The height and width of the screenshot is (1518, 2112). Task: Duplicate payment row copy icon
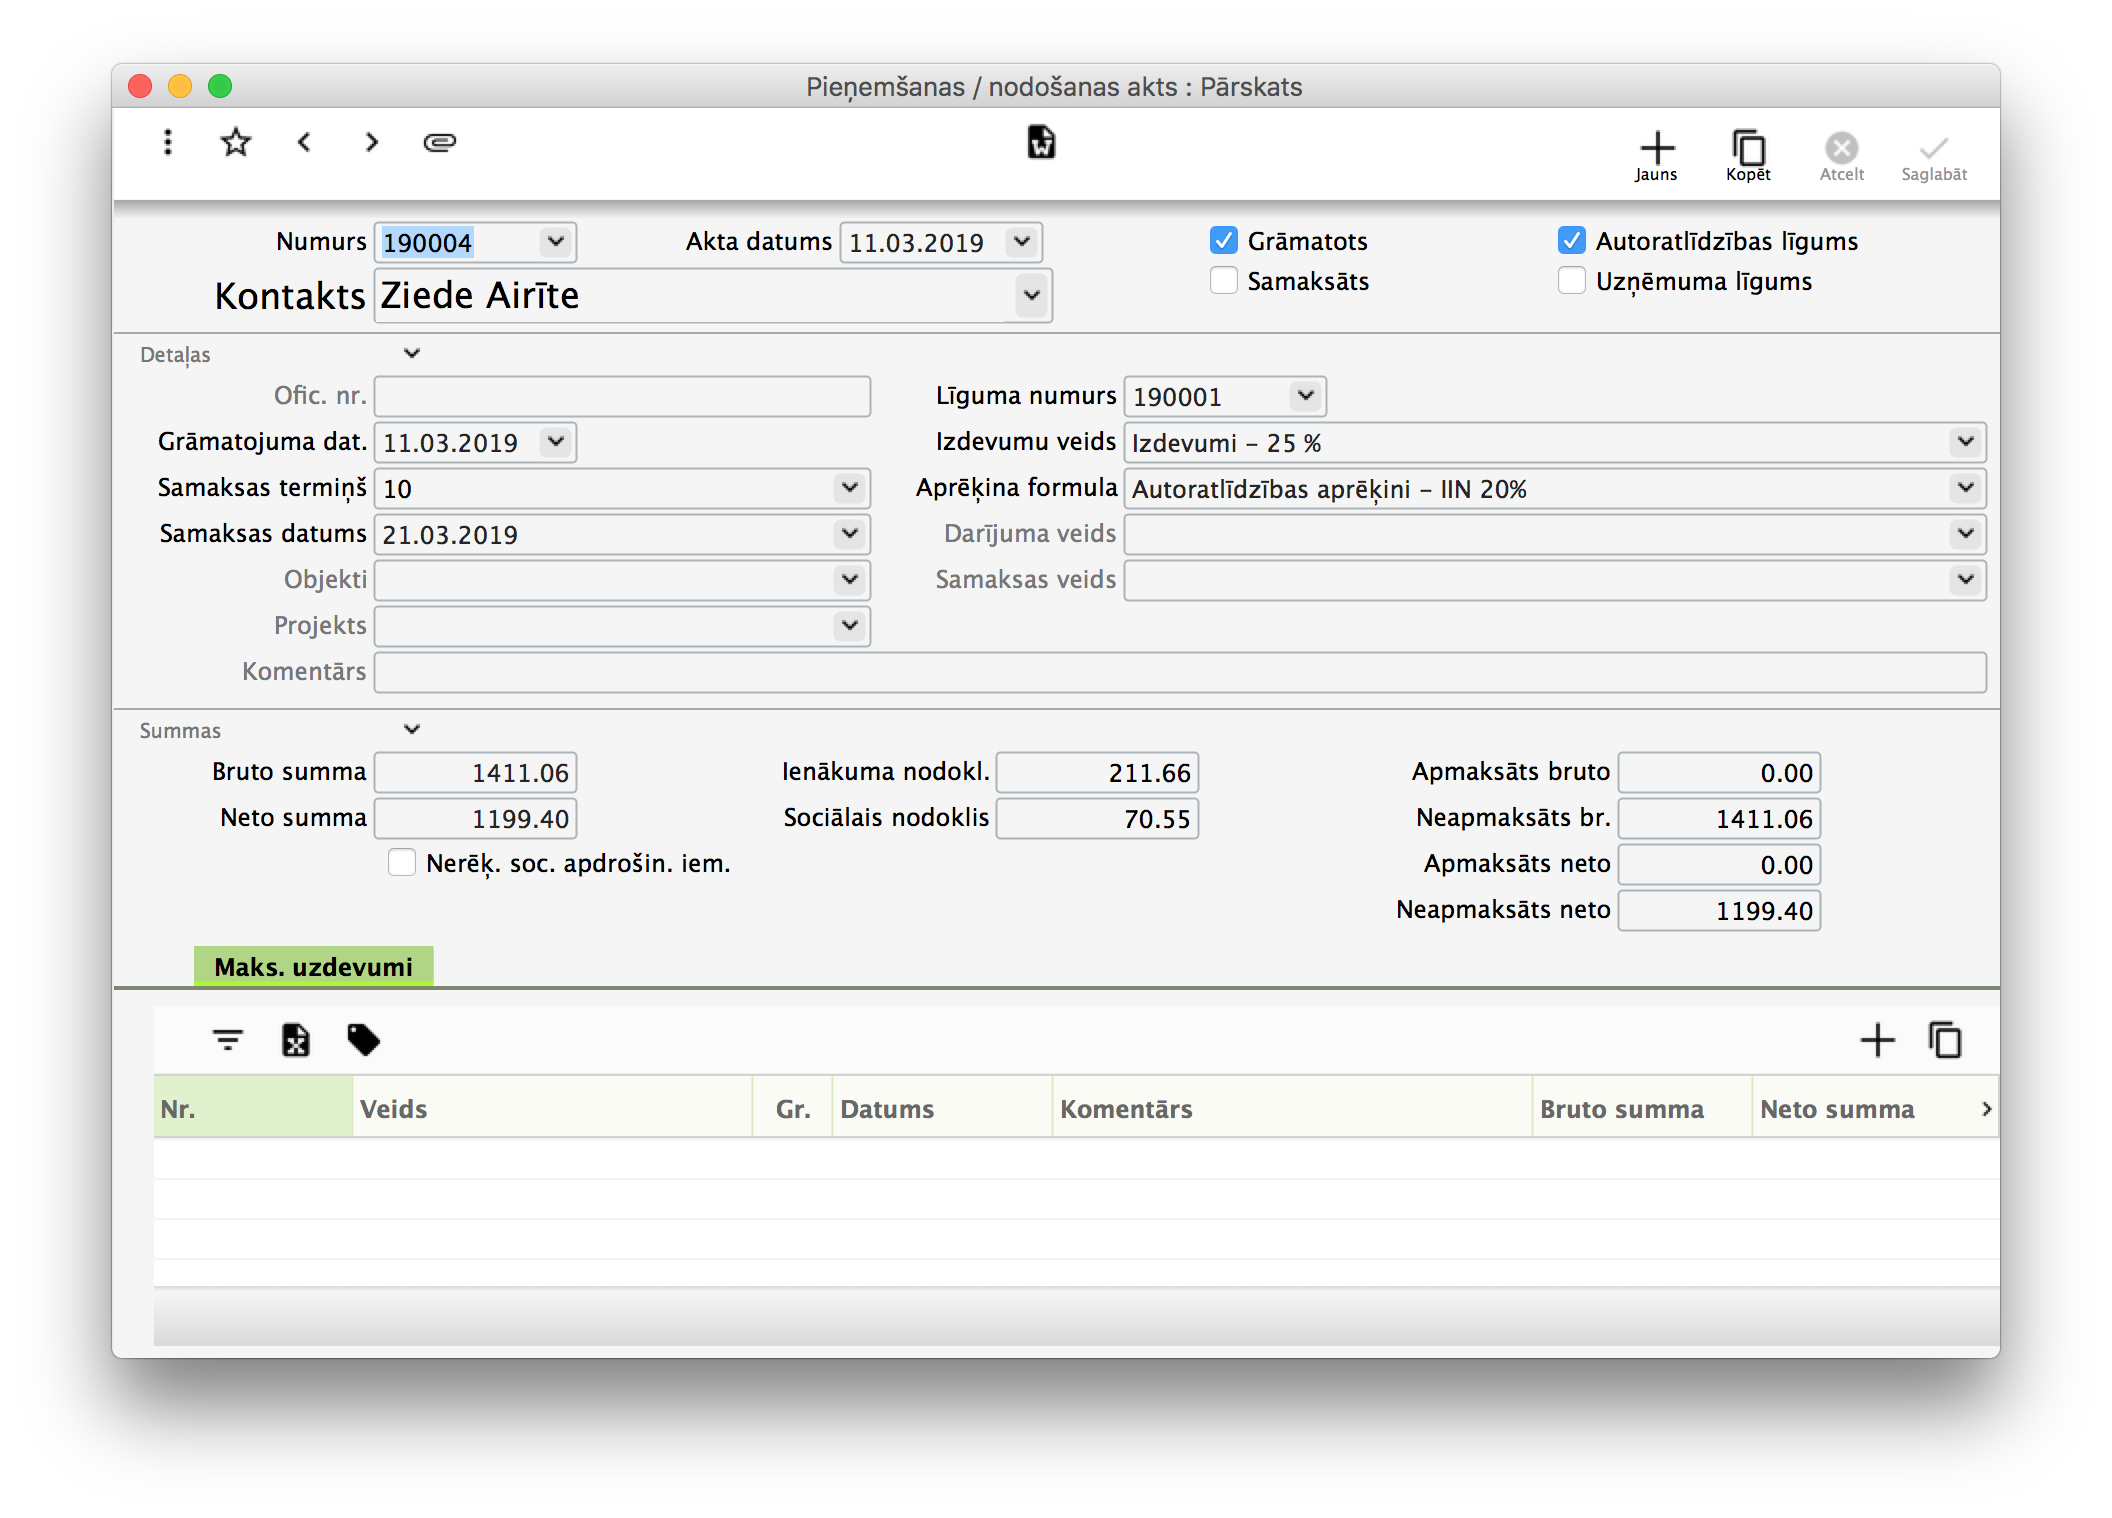[x=1945, y=1040]
